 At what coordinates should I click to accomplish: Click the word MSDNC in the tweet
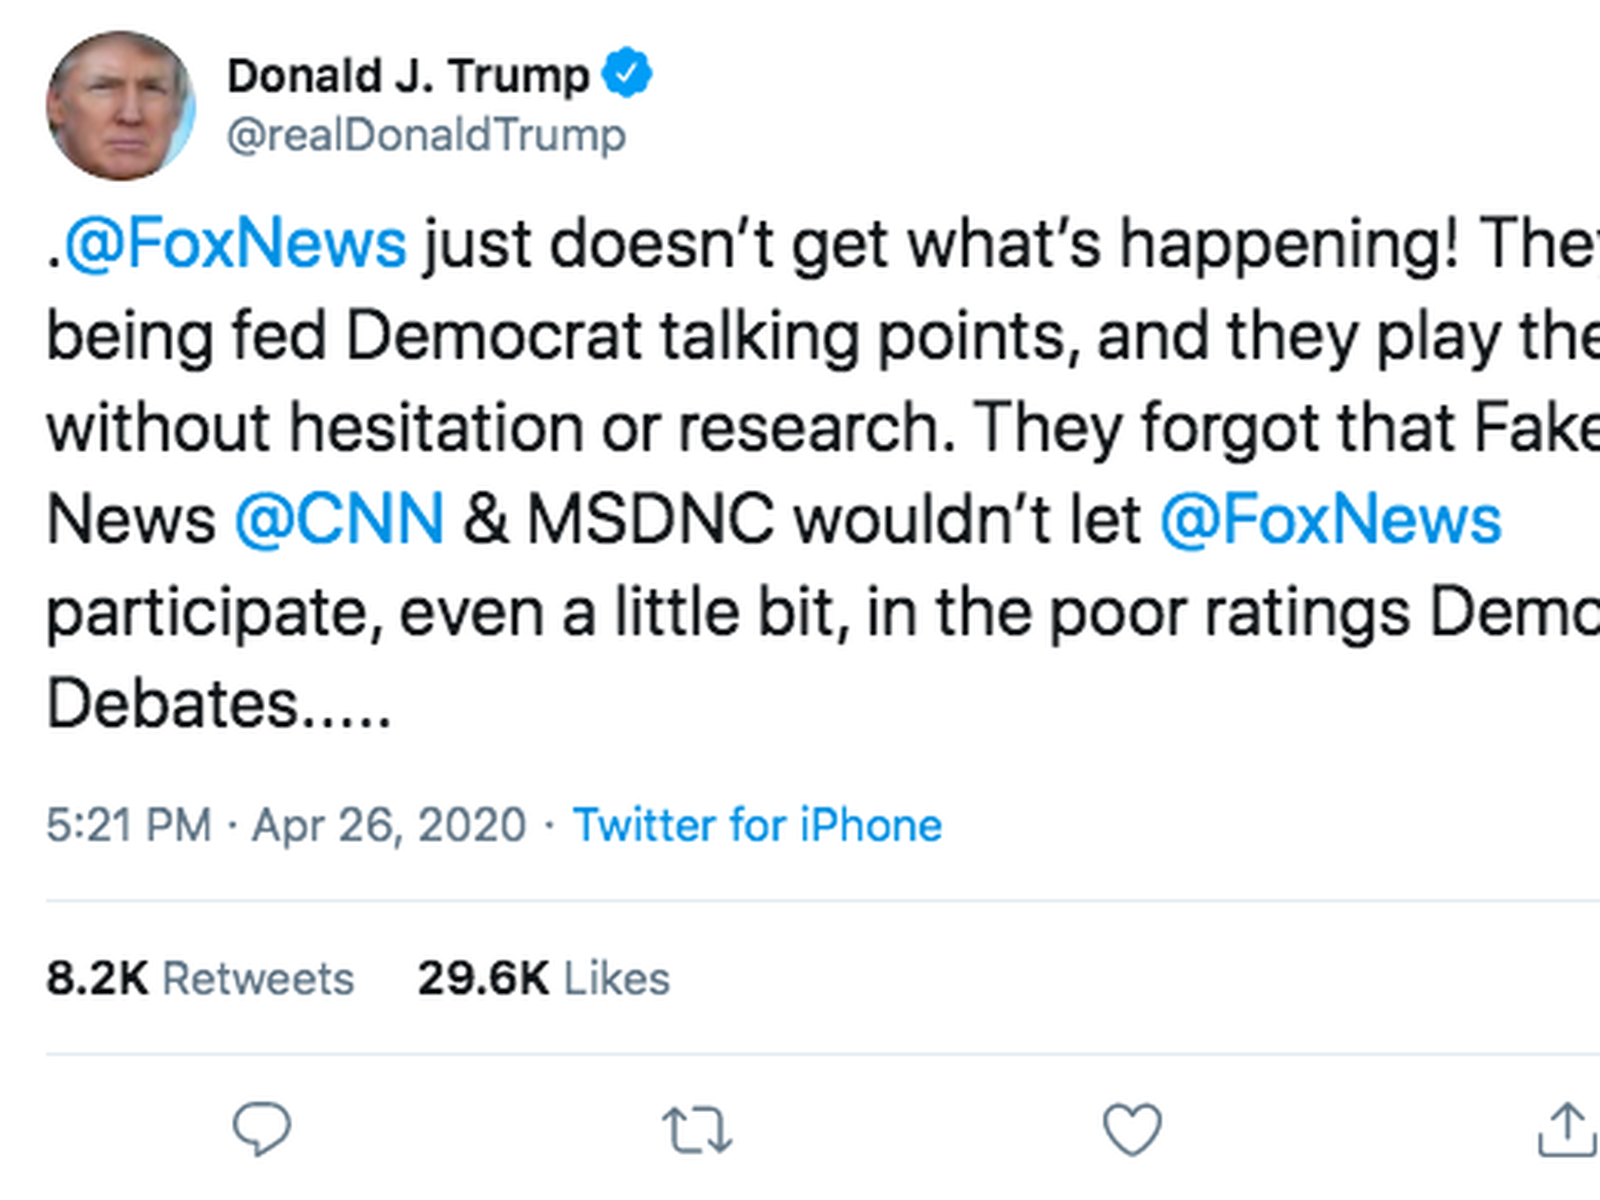[650, 520]
